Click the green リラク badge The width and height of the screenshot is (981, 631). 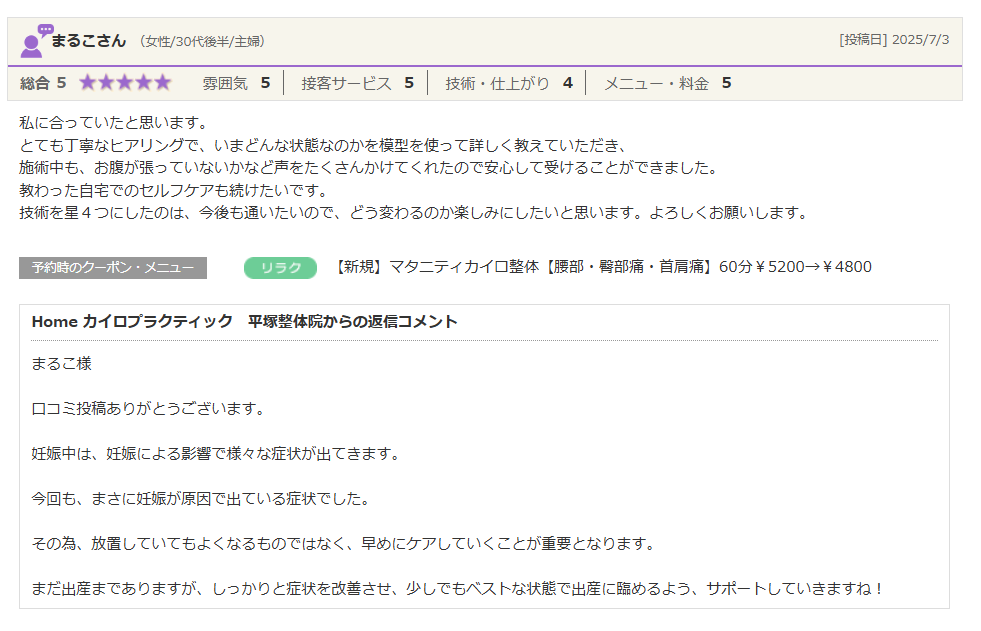tap(280, 267)
